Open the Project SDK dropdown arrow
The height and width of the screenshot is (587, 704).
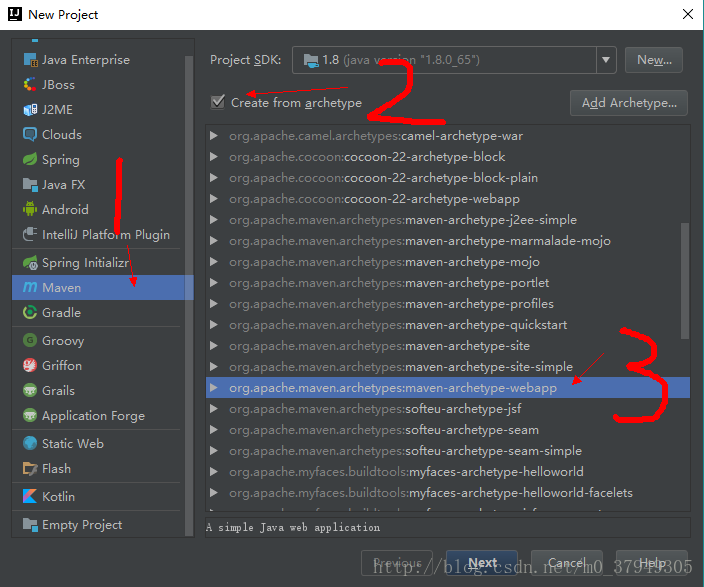point(606,60)
